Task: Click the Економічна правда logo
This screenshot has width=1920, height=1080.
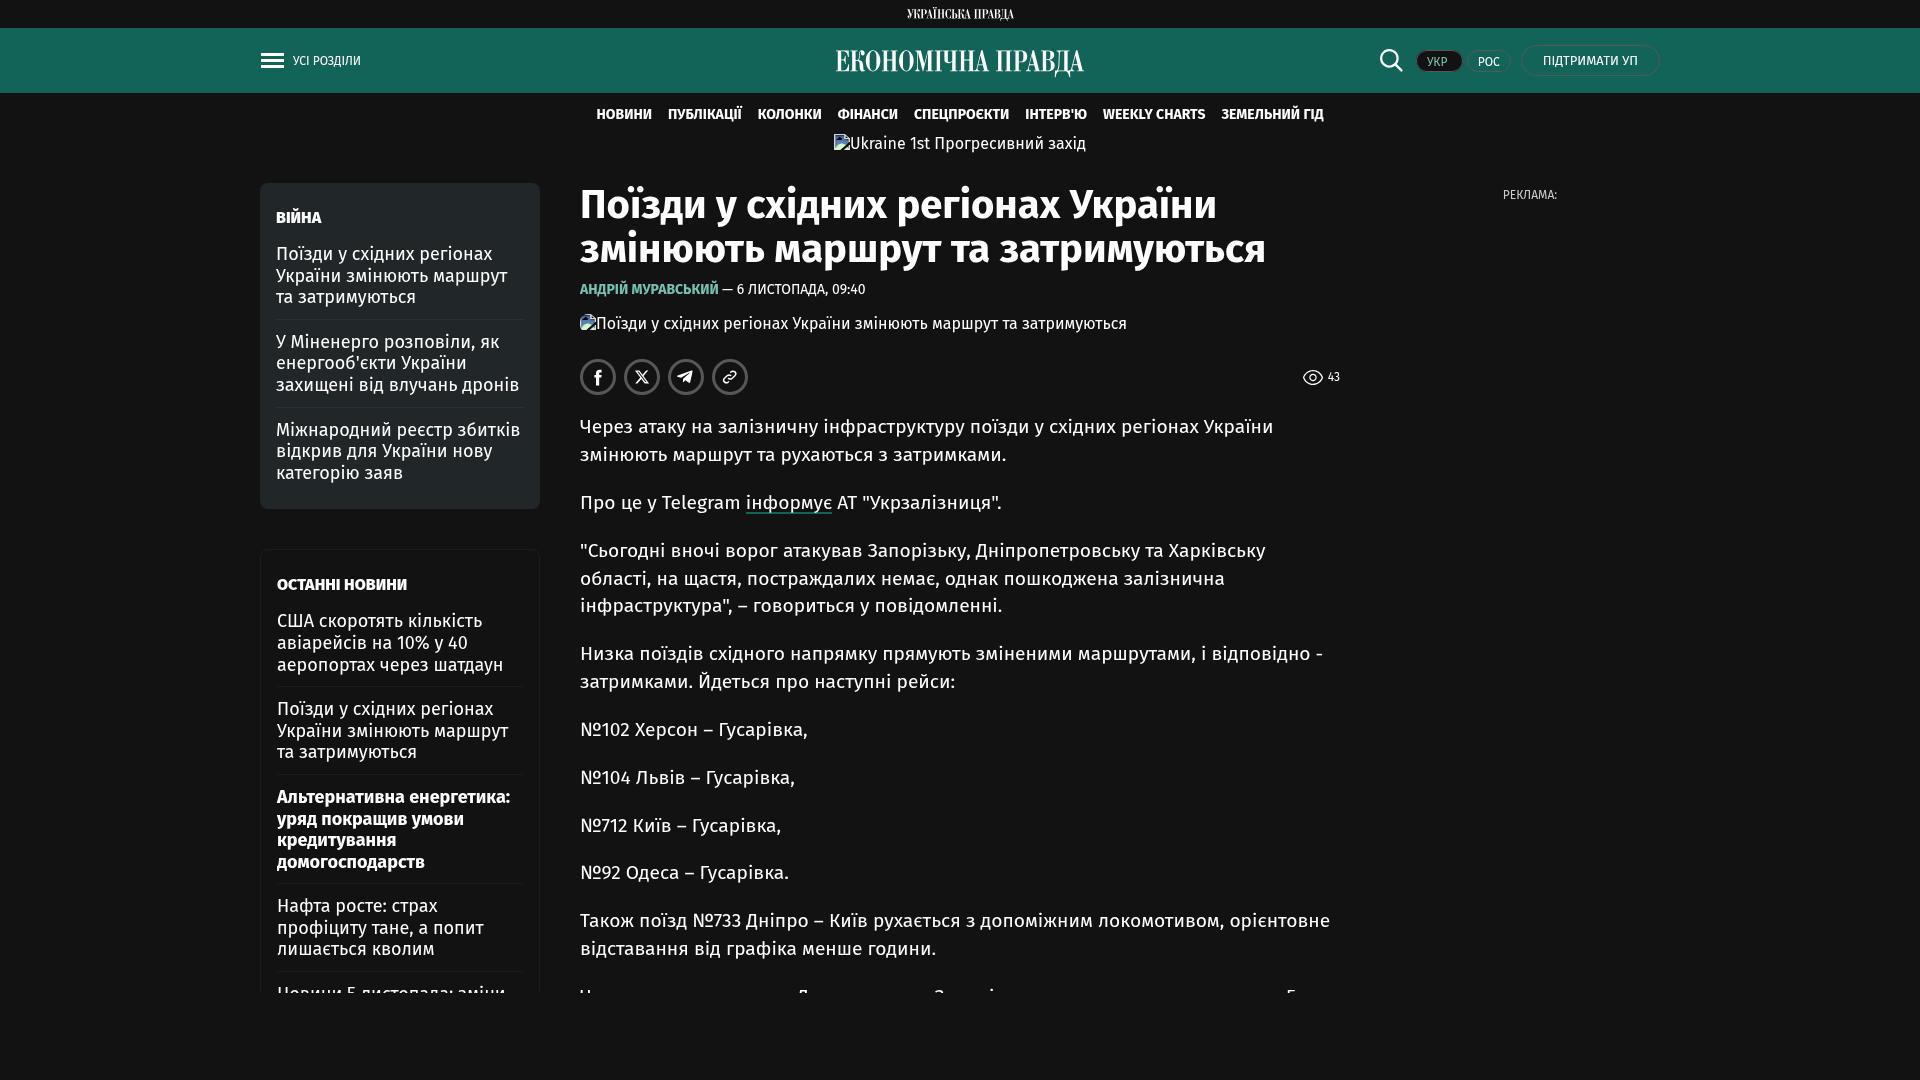Action: pyautogui.click(x=960, y=62)
